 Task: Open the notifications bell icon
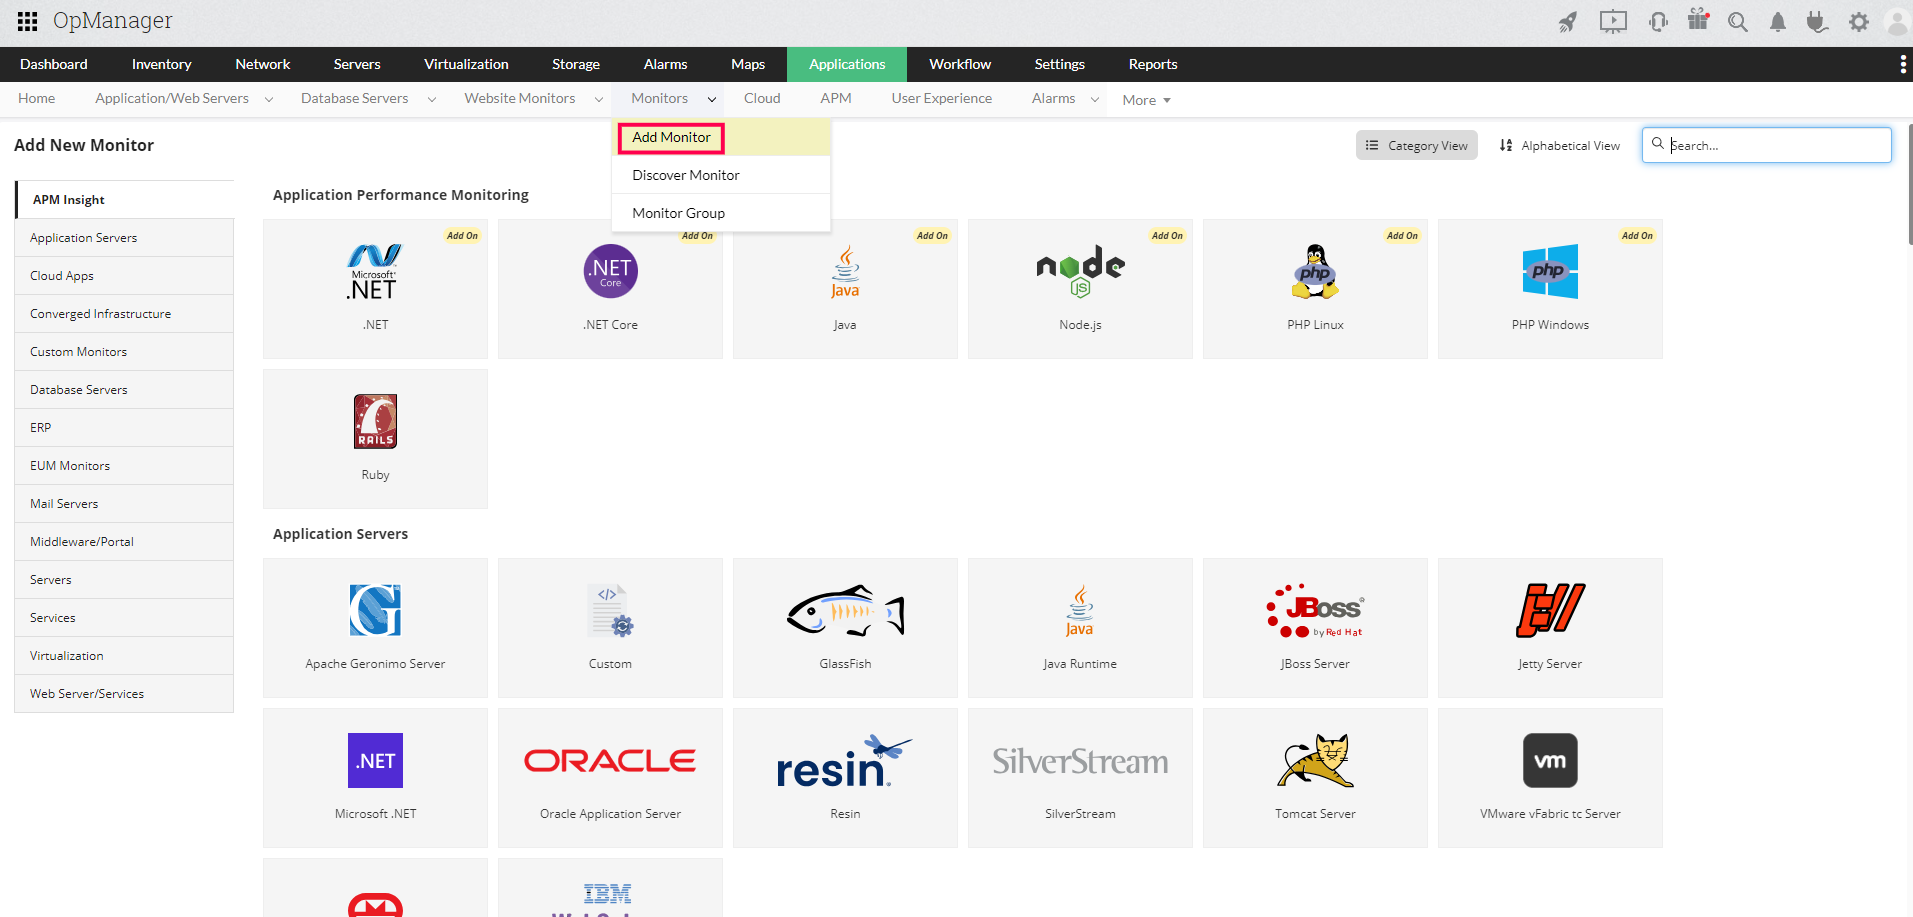click(x=1778, y=21)
